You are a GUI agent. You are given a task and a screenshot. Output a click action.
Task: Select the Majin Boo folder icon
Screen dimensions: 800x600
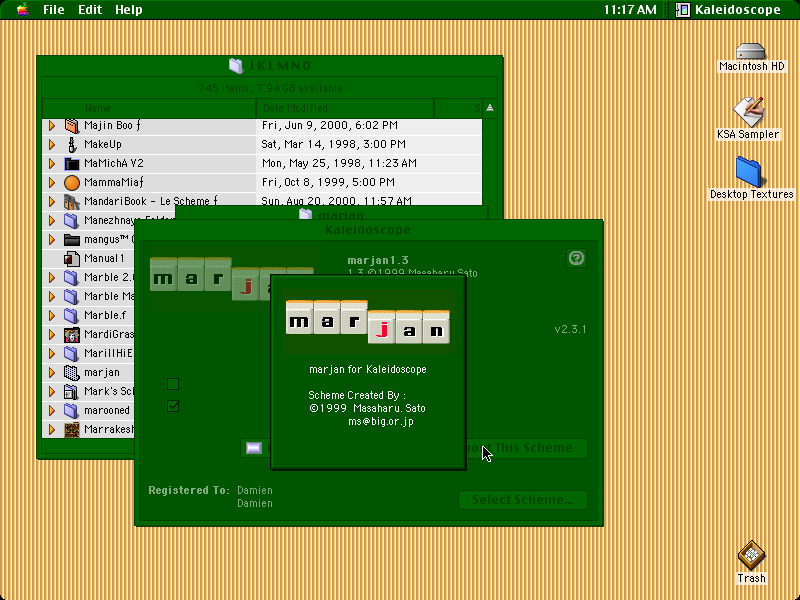click(72, 126)
